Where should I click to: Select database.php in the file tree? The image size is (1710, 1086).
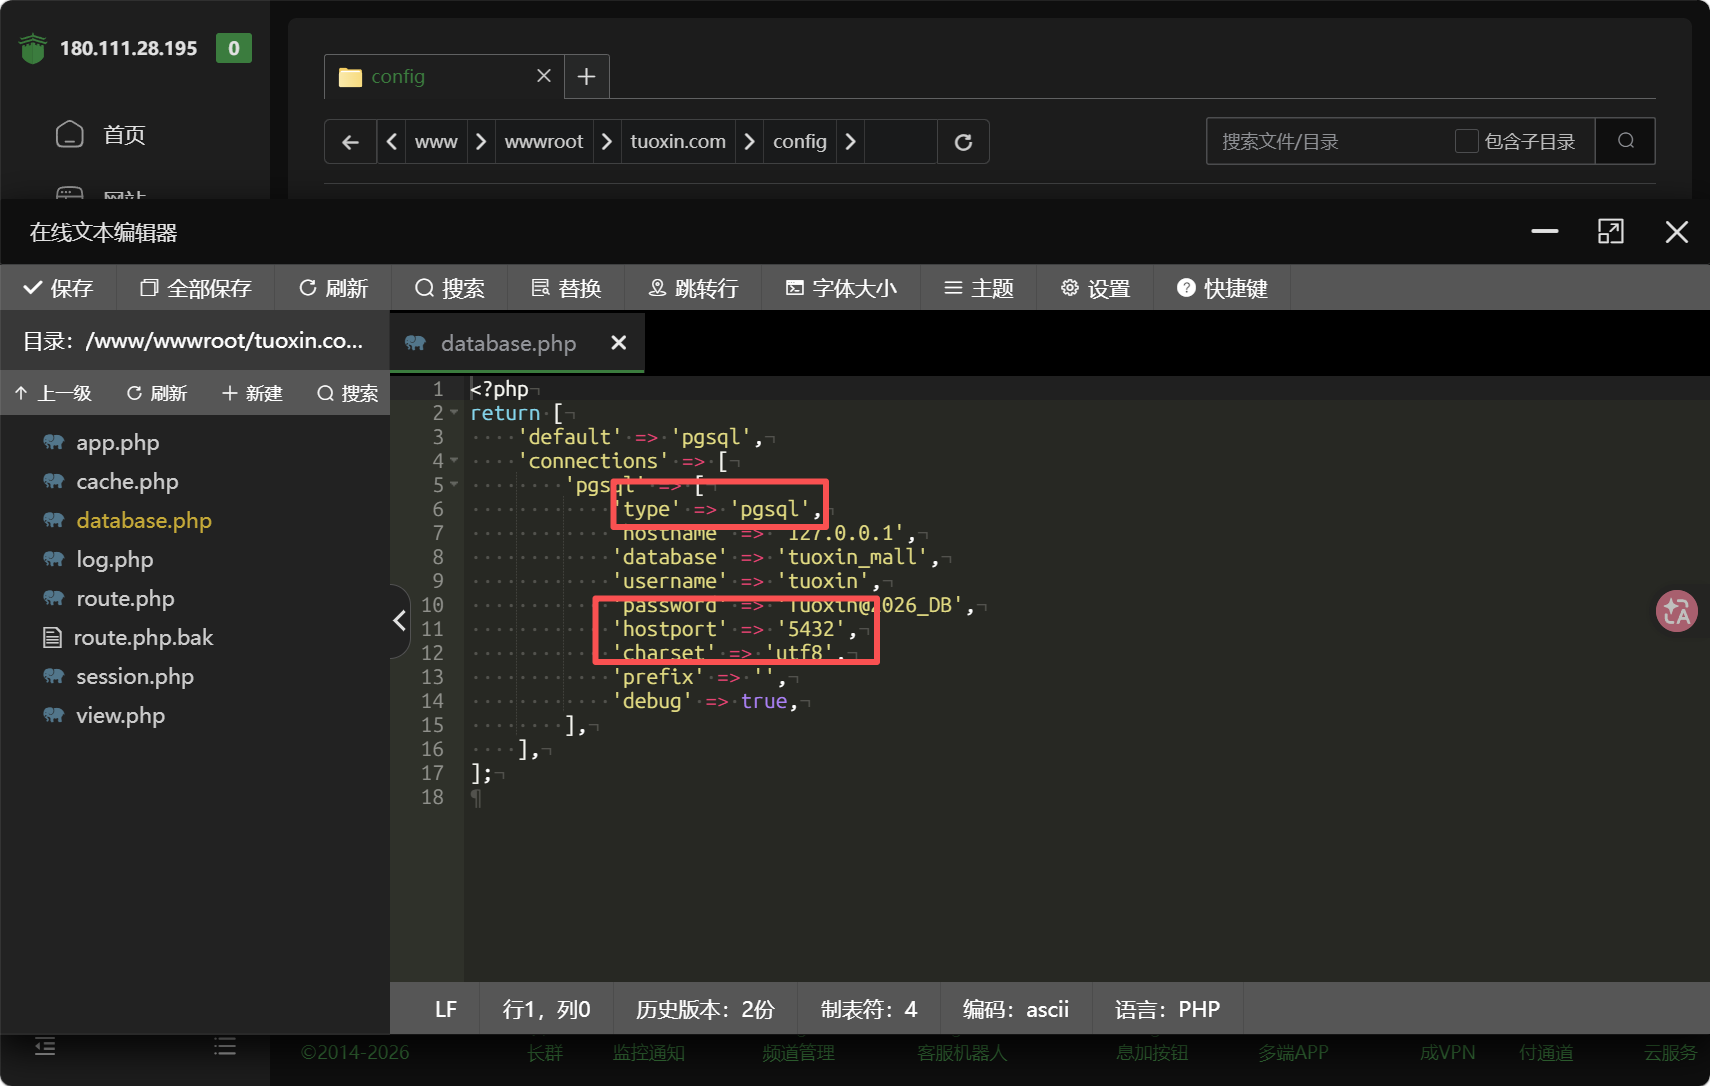144,520
